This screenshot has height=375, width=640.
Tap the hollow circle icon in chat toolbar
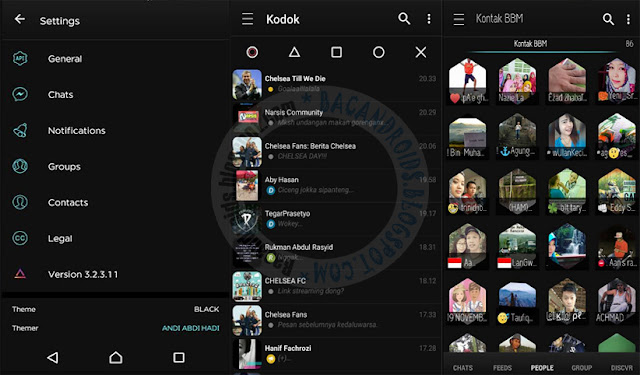click(378, 52)
